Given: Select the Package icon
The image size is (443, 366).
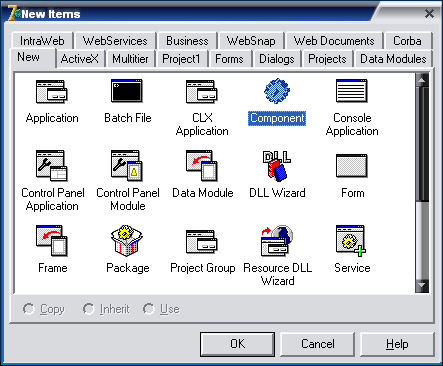Looking at the screenshot, I should [127, 241].
